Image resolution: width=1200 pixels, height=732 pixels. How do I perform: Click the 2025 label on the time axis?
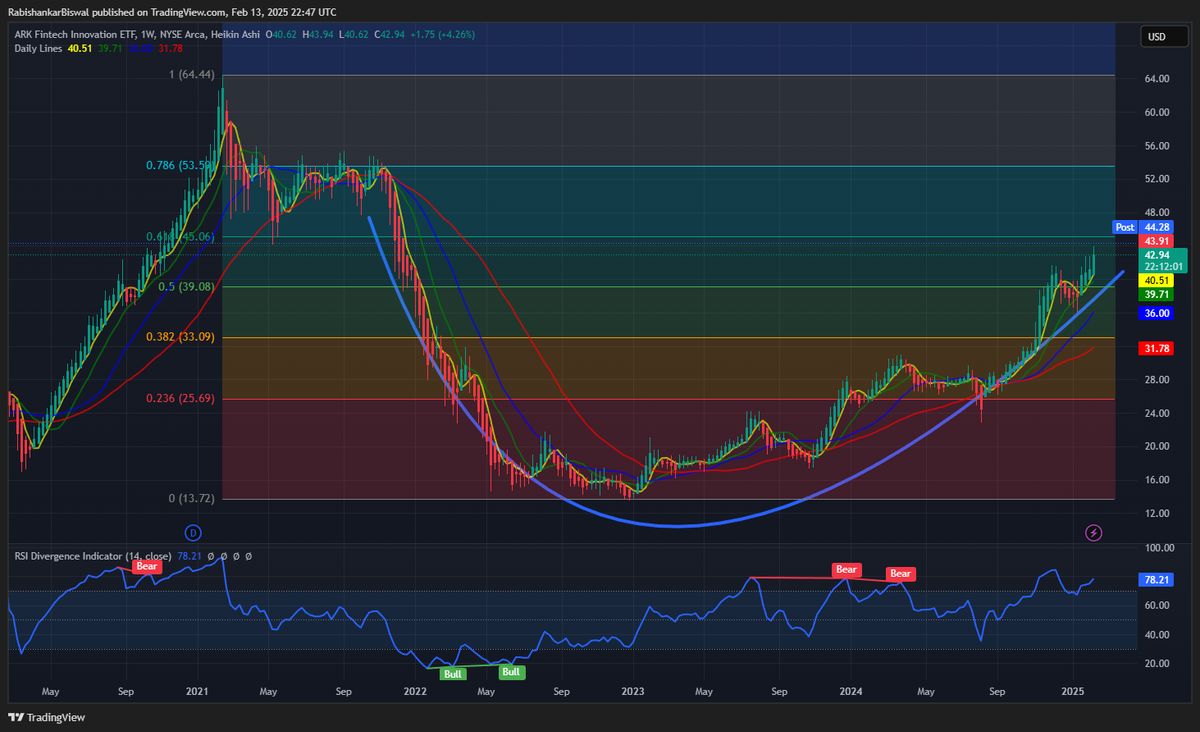pyautogui.click(x=1075, y=691)
